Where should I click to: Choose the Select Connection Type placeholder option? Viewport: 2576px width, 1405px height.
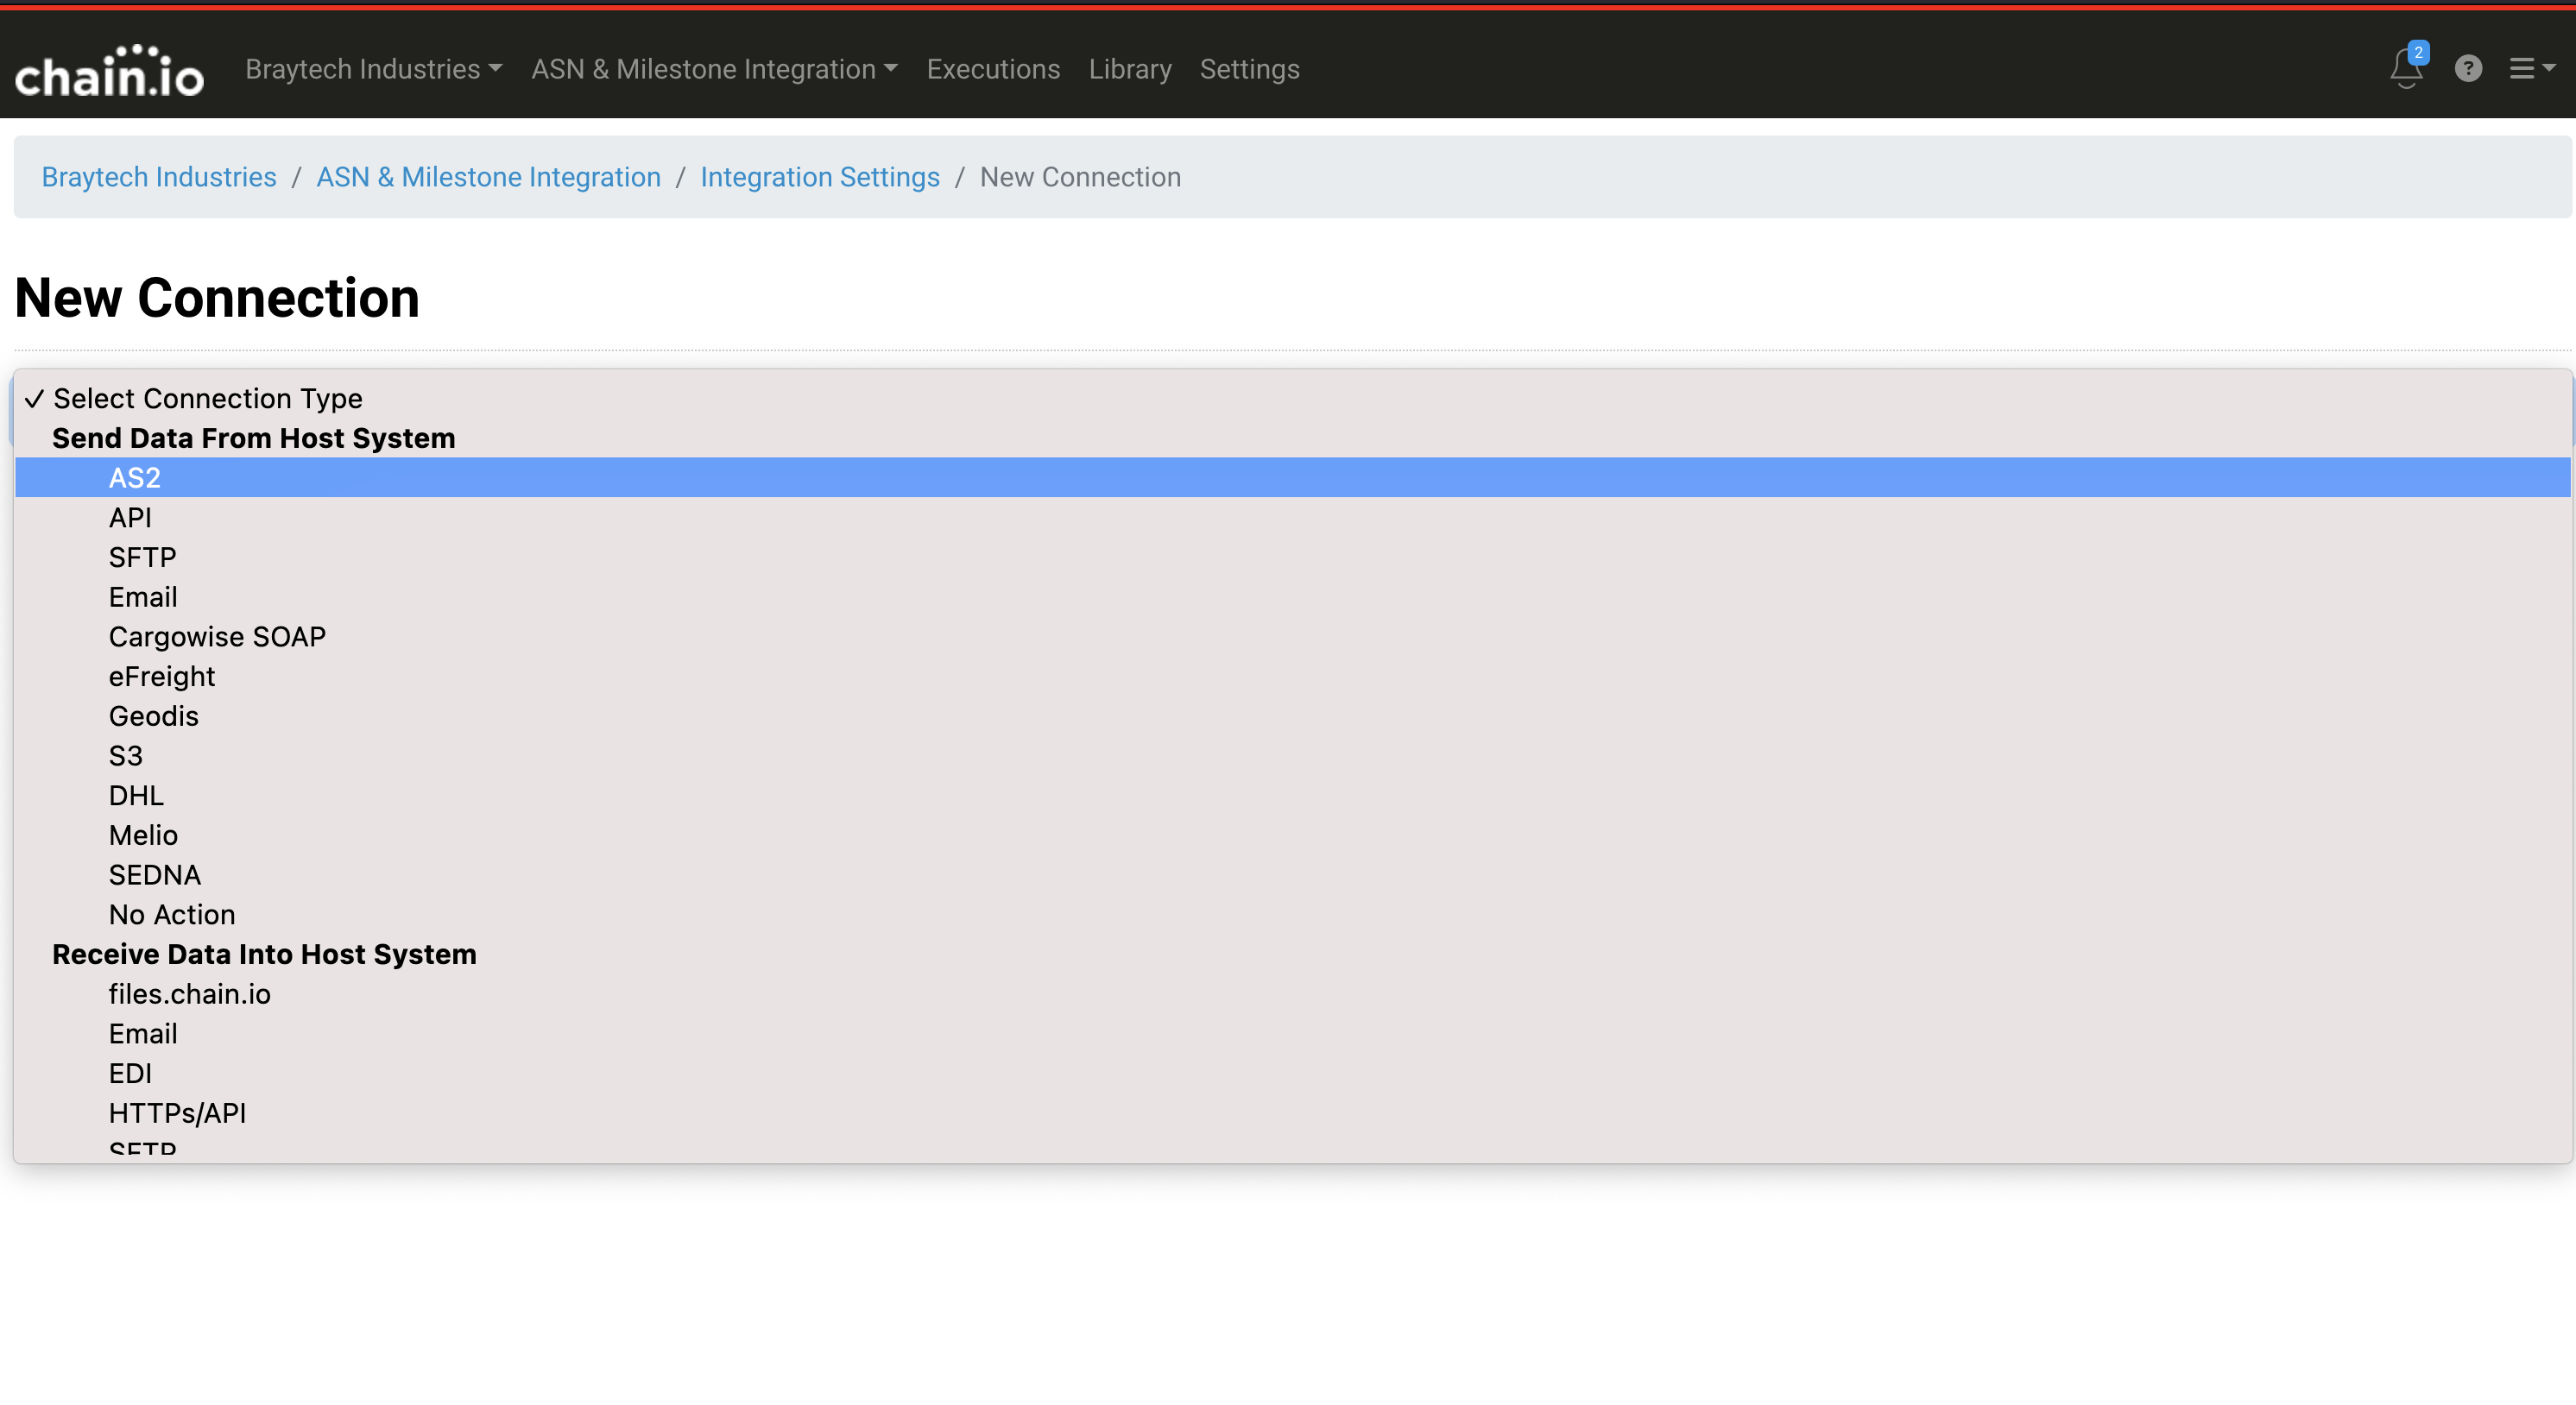point(1292,398)
